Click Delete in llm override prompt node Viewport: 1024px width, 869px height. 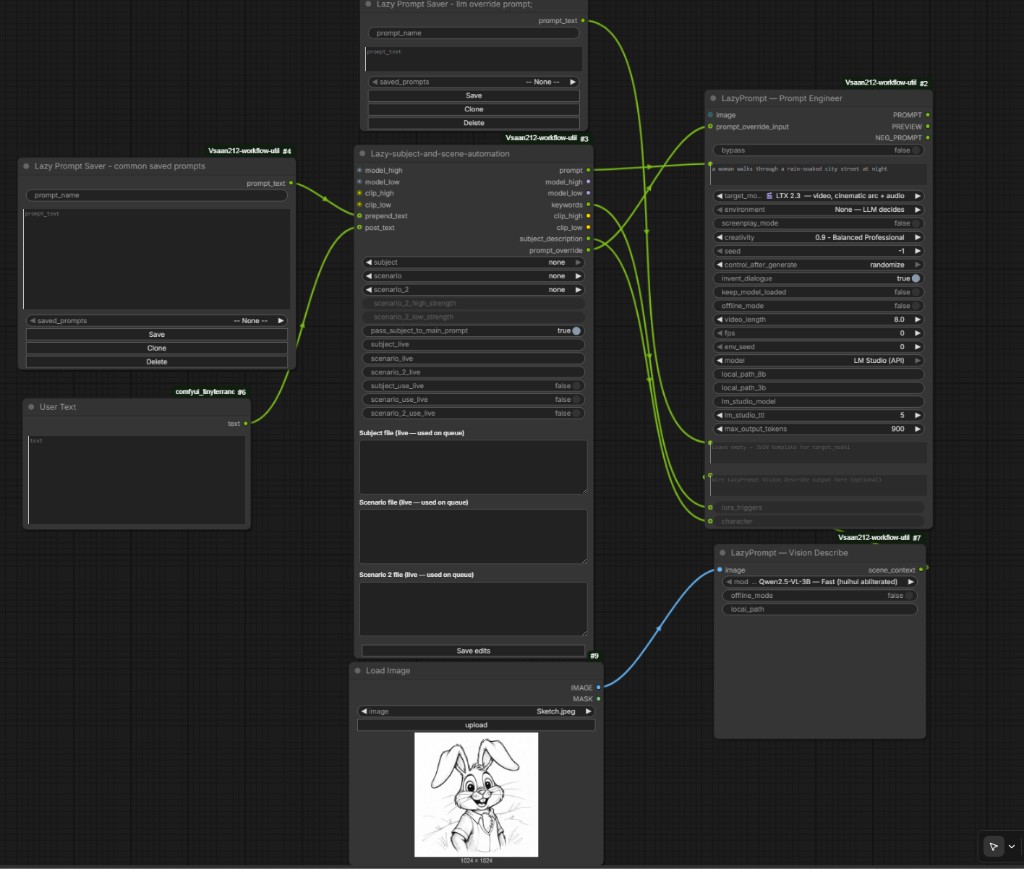tap(473, 123)
